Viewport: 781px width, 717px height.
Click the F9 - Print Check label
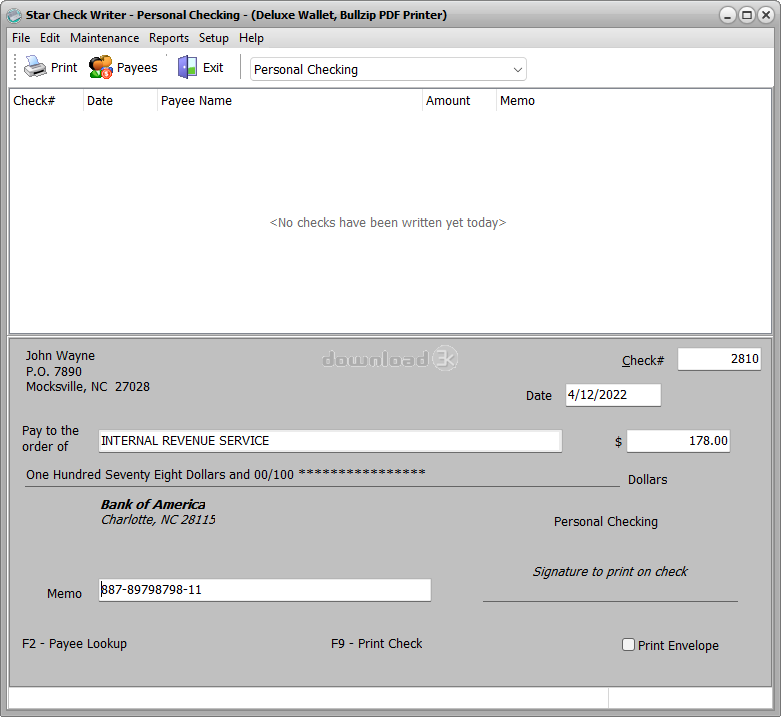tap(377, 643)
